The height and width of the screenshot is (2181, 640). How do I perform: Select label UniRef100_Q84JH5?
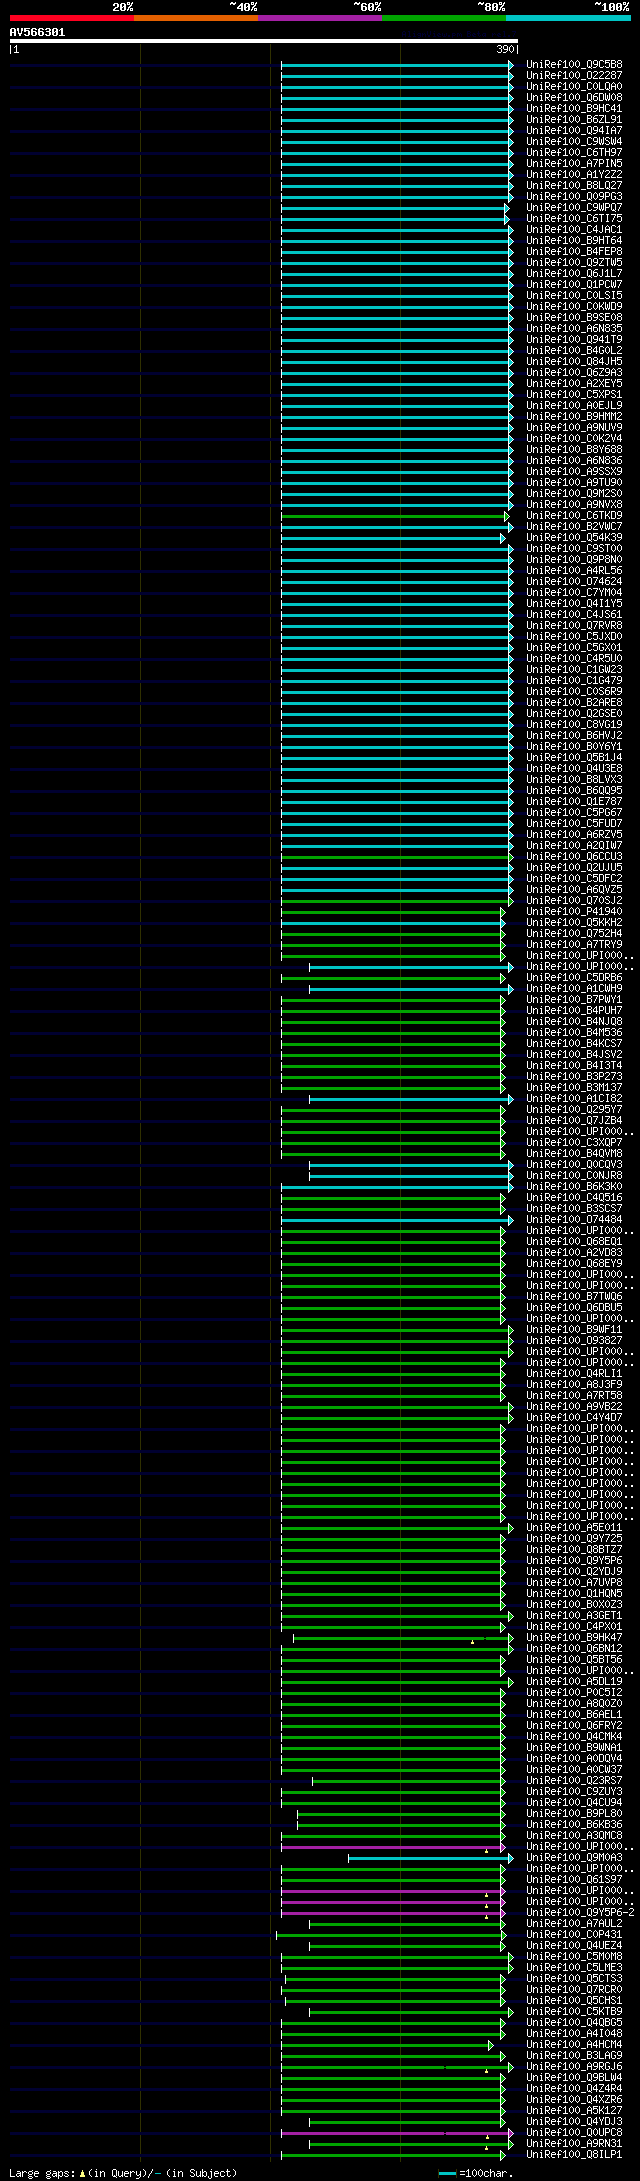point(574,361)
